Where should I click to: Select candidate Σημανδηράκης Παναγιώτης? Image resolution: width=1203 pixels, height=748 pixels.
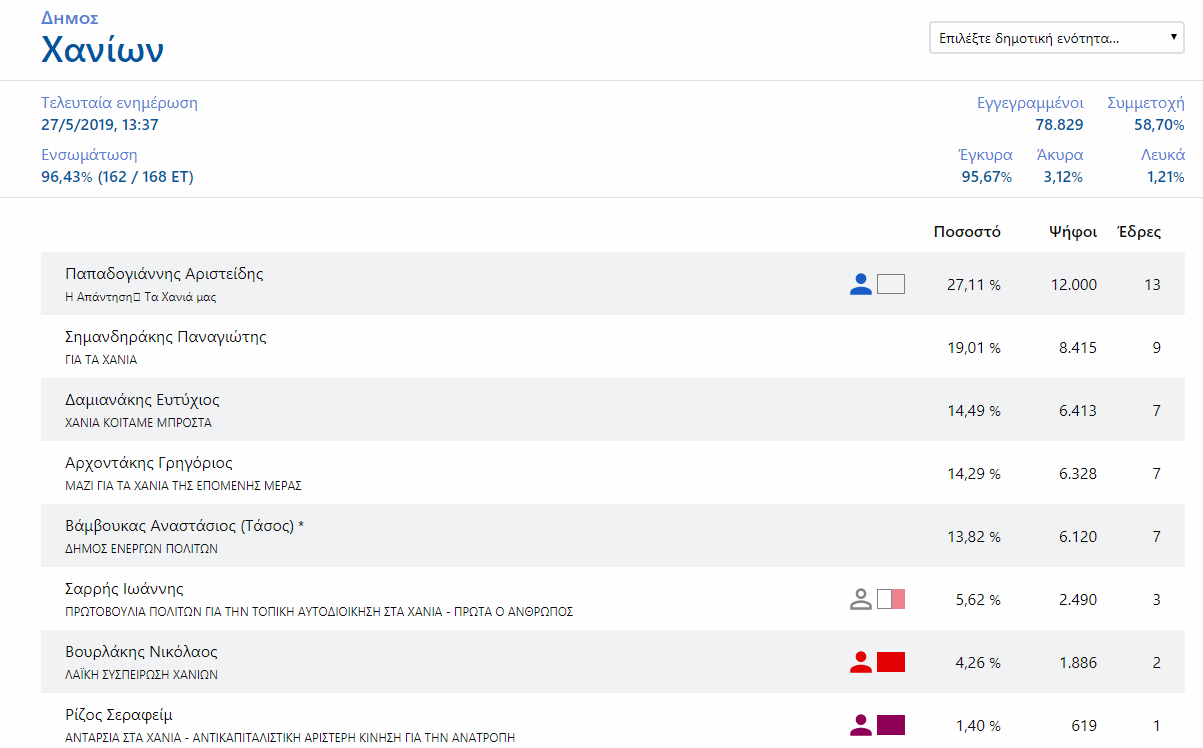point(166,337)
